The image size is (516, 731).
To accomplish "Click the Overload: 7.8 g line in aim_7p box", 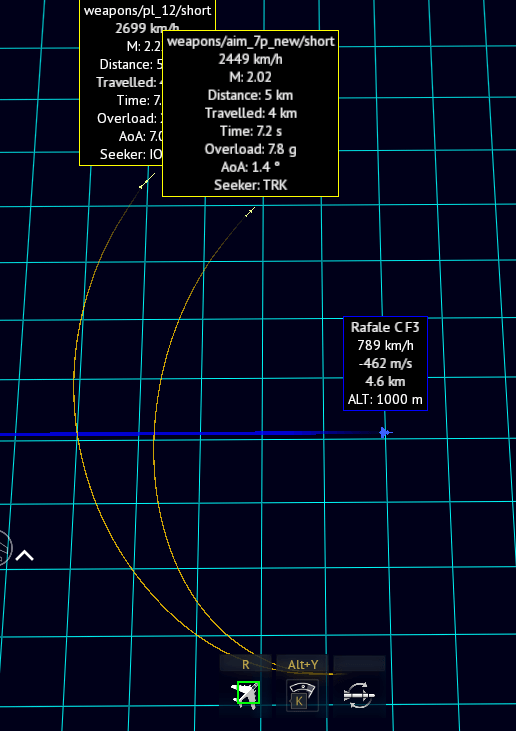I will coord(250,149).
